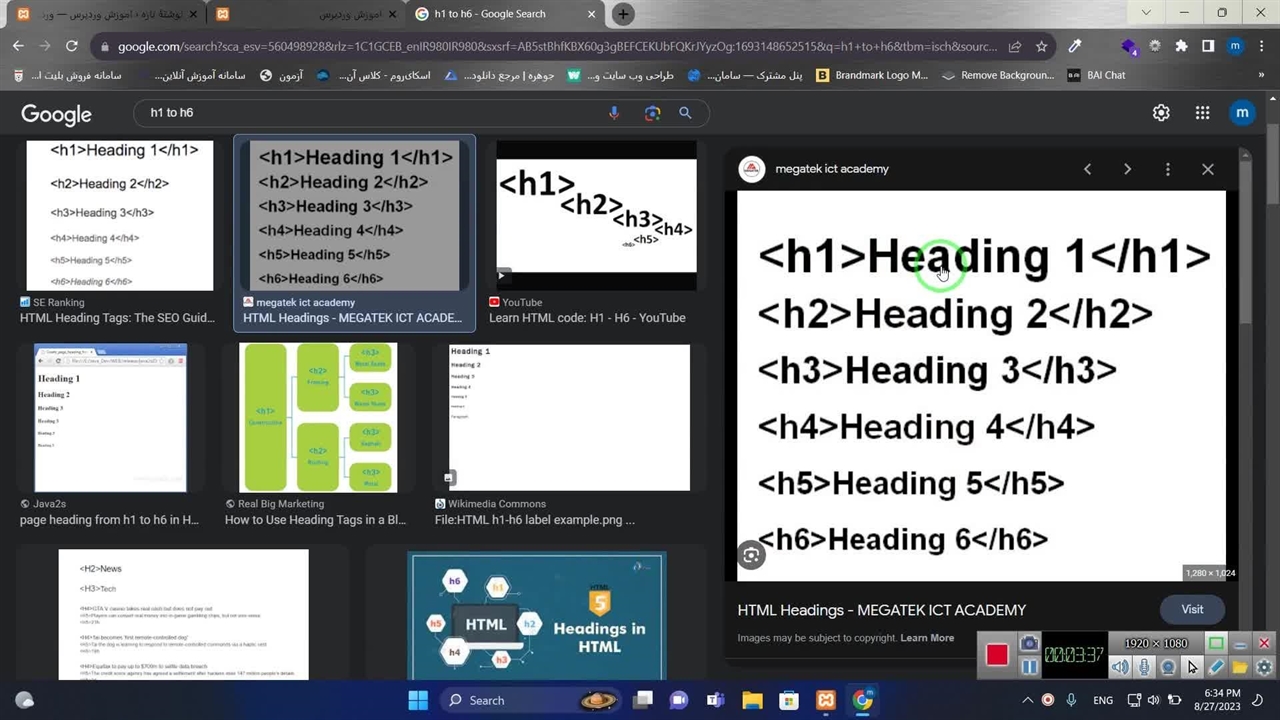1280x720 pixels.
Task: Open the Learn More copyright link
Action: pos(927,638)
